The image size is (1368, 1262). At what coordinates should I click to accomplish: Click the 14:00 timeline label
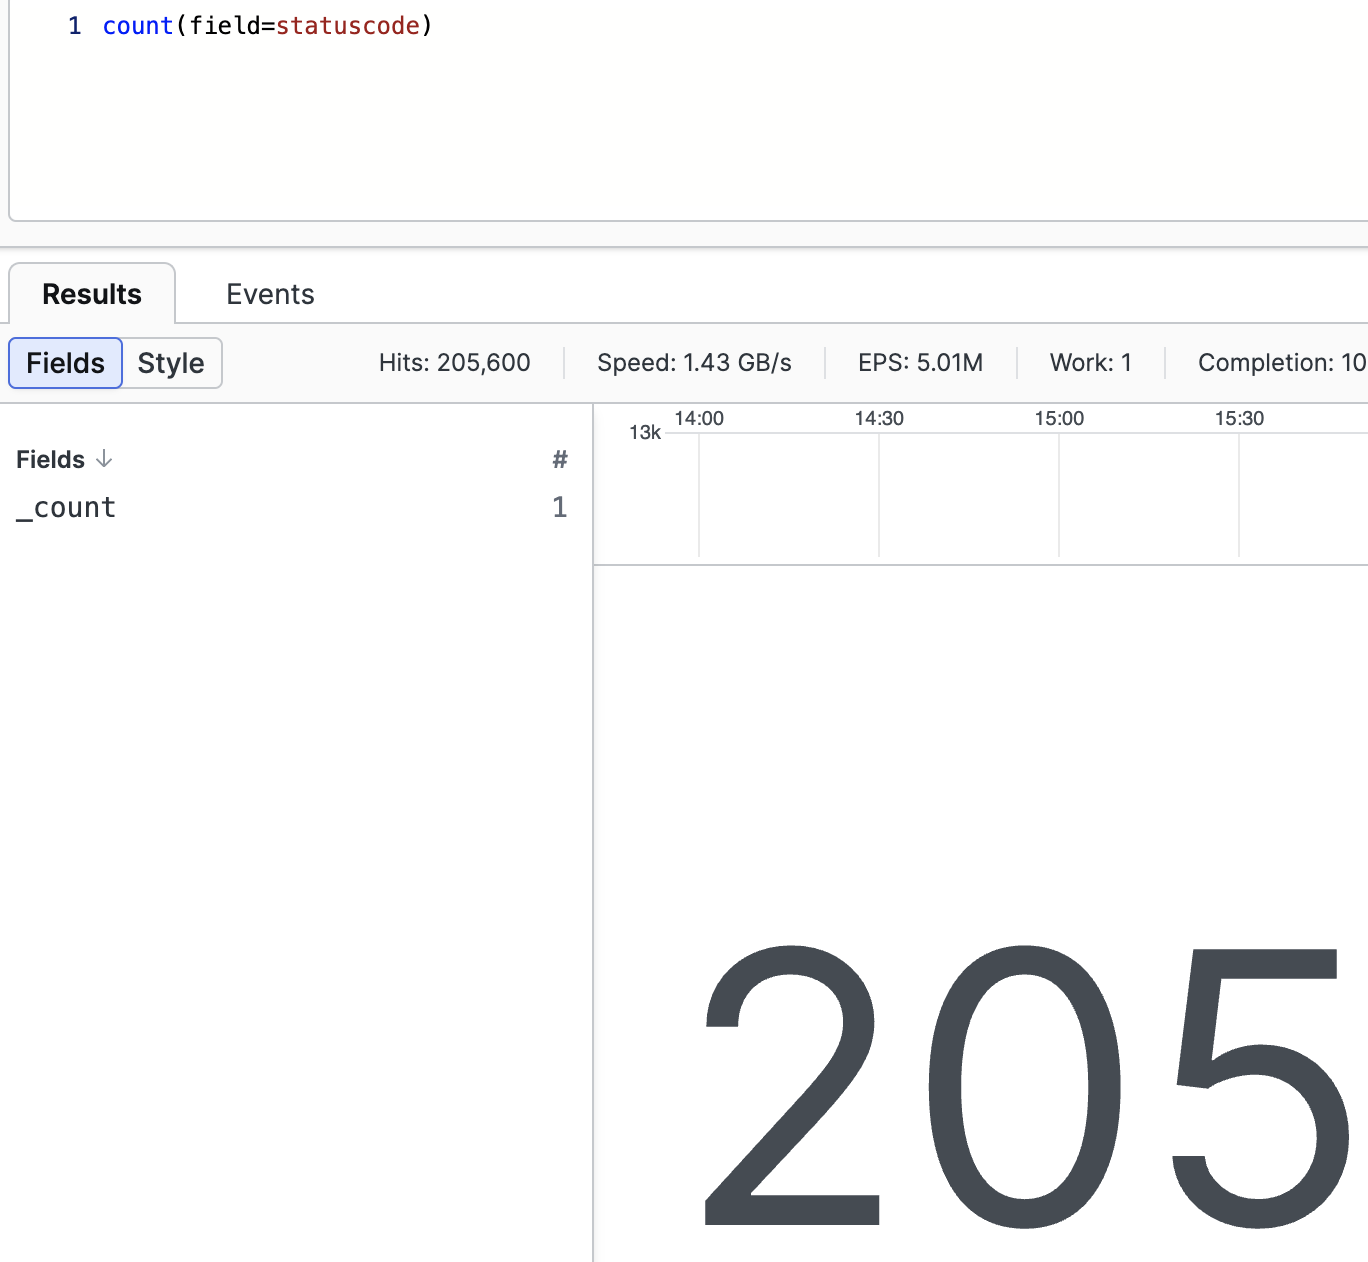(x=699, y=418)
